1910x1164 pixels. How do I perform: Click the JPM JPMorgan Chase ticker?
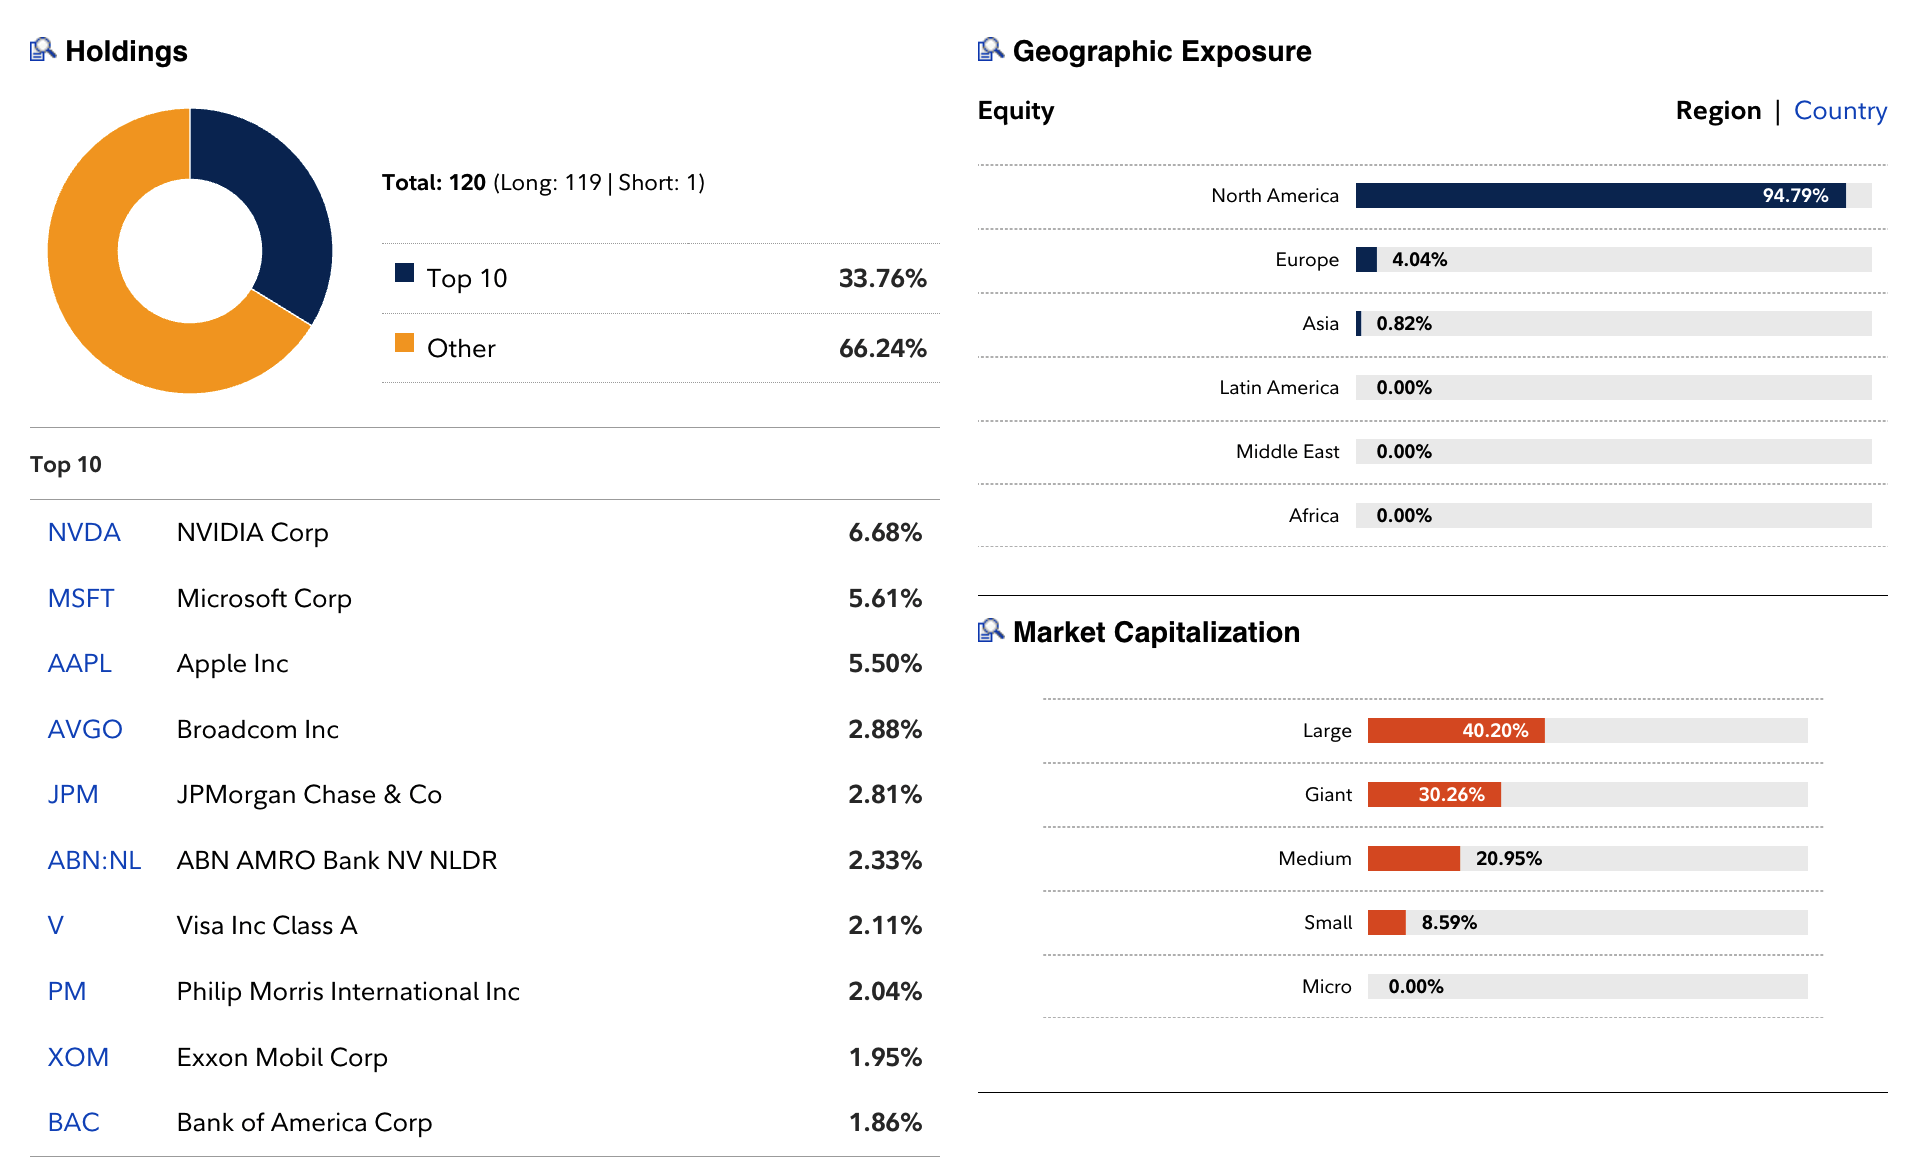(x=73, y=794)
